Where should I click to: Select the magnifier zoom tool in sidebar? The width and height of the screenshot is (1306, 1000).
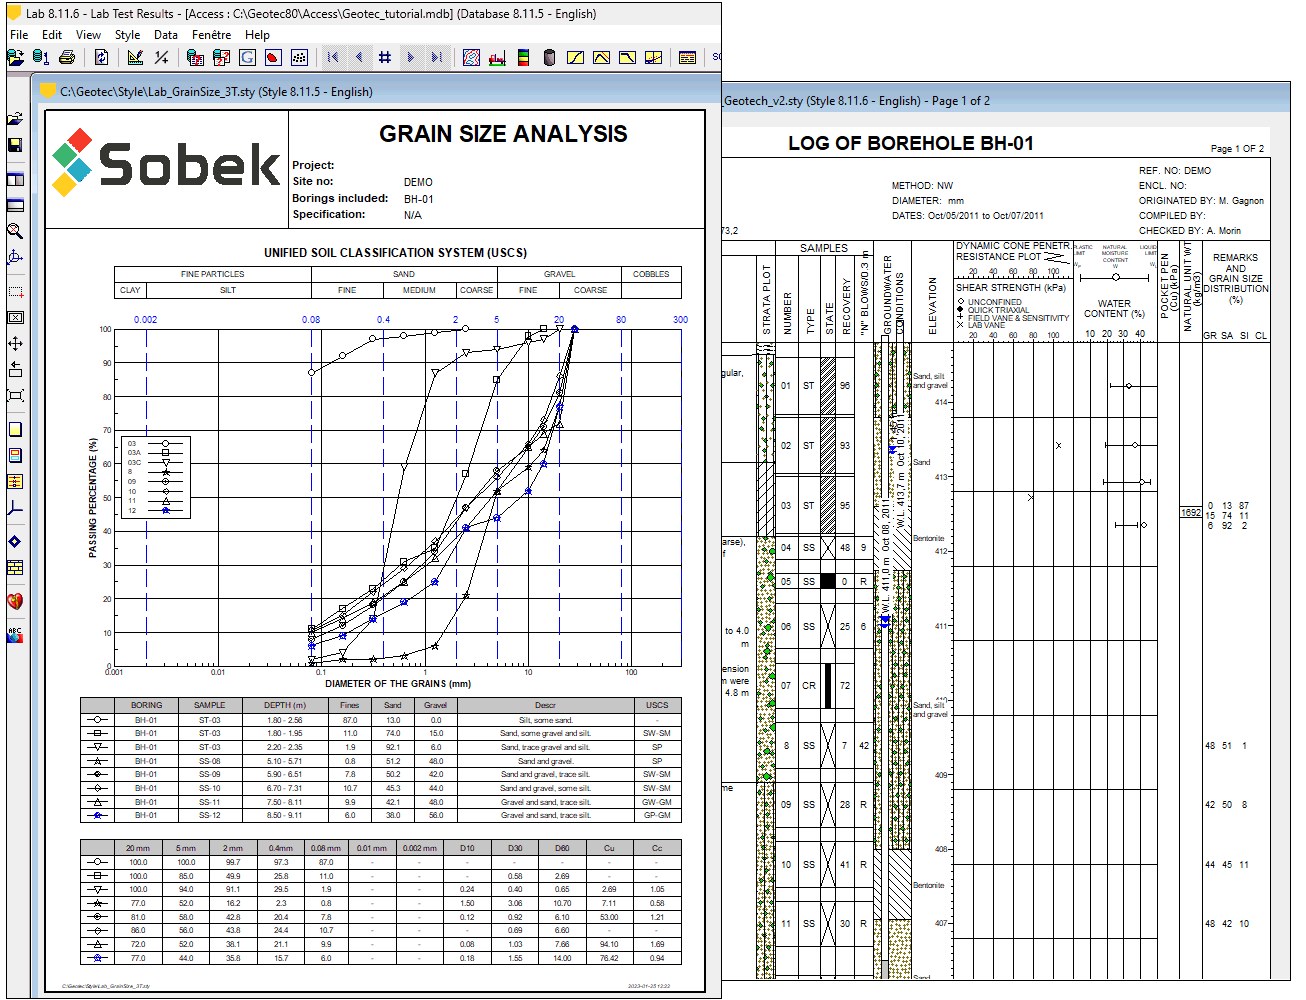[x=15, y=231]
